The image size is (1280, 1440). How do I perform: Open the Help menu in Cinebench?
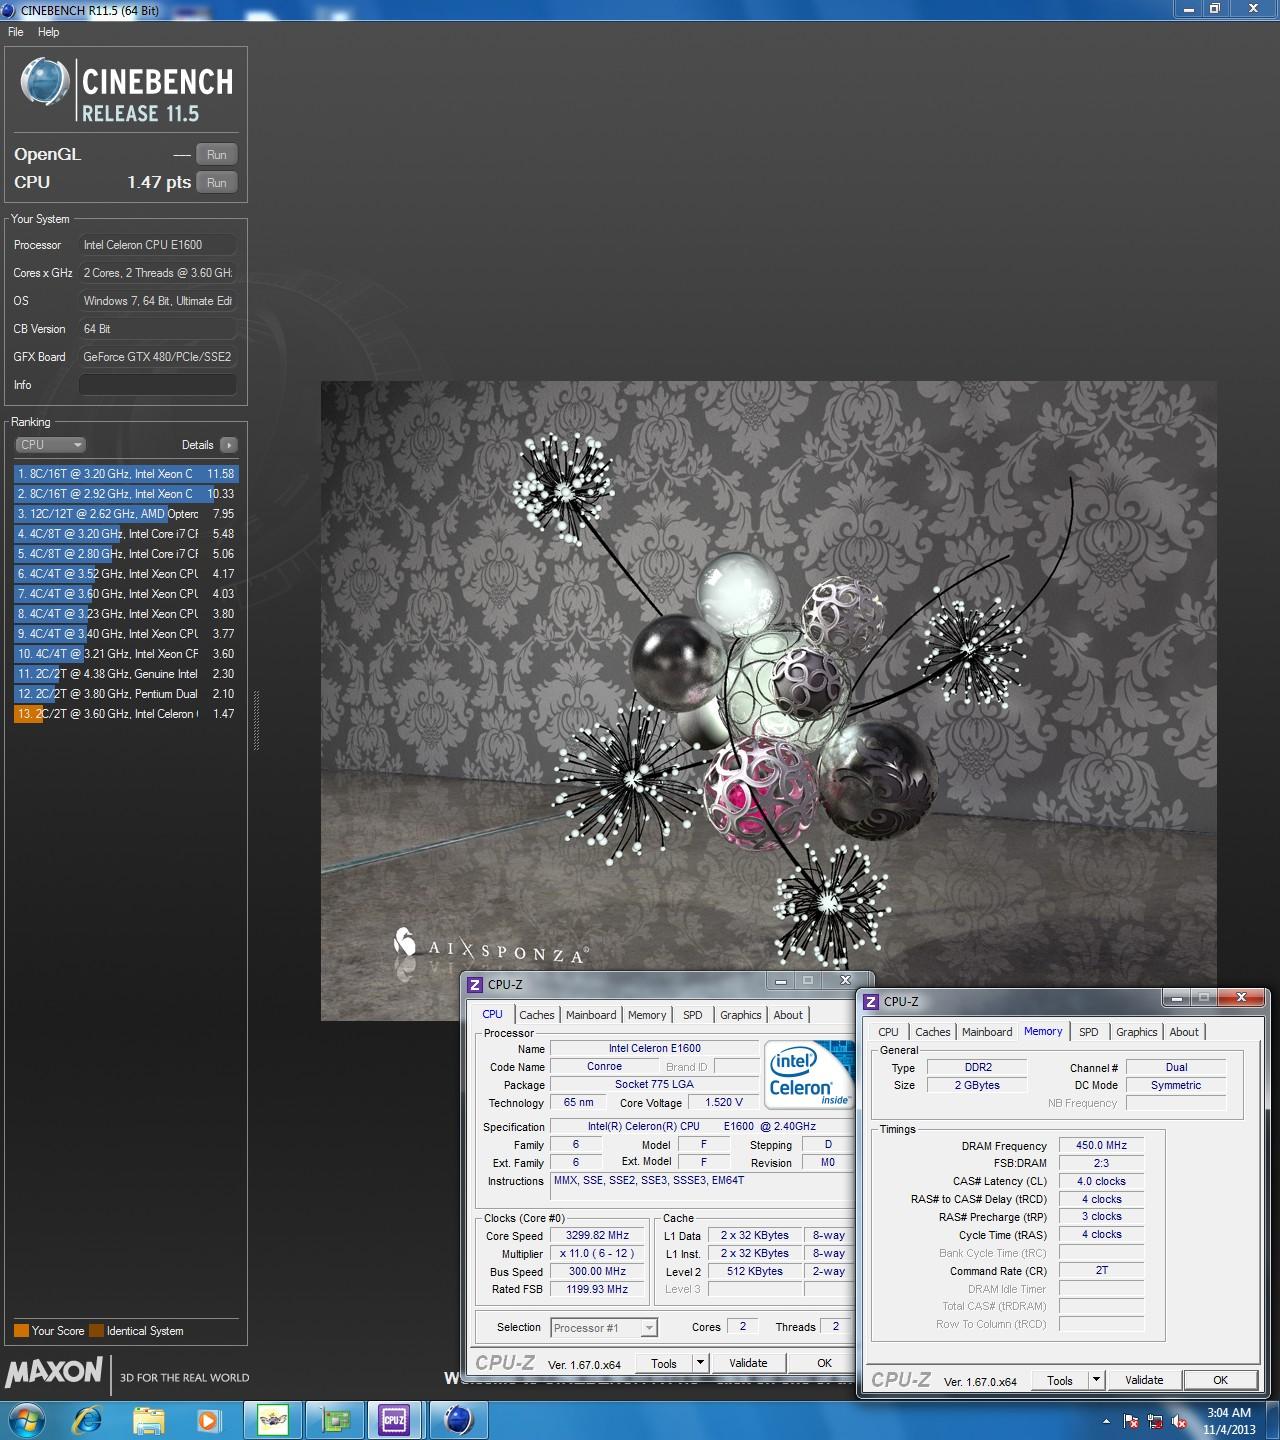[48, 32]
